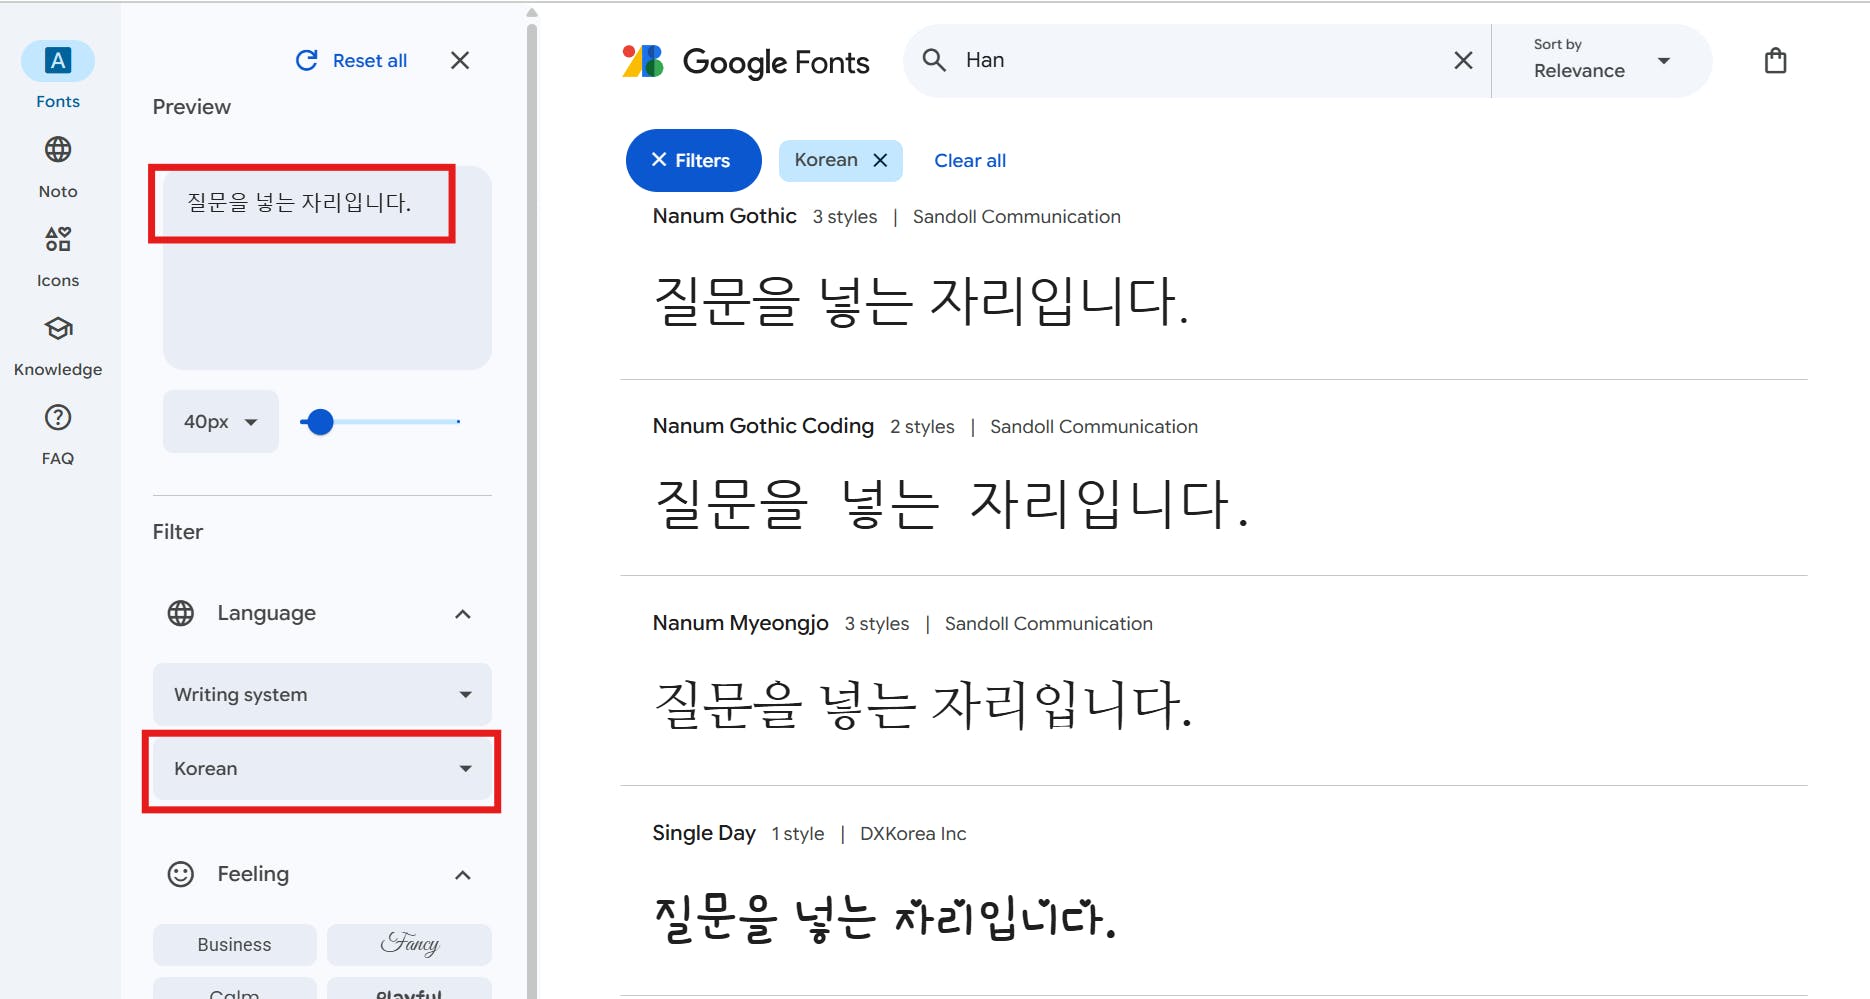Click the shopping bag icon

(1775, 61)
